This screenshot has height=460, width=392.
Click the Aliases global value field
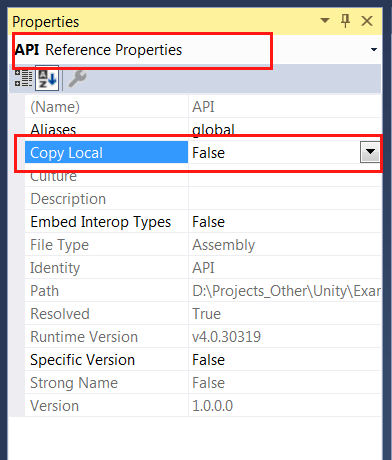click(x=285, y=129)
